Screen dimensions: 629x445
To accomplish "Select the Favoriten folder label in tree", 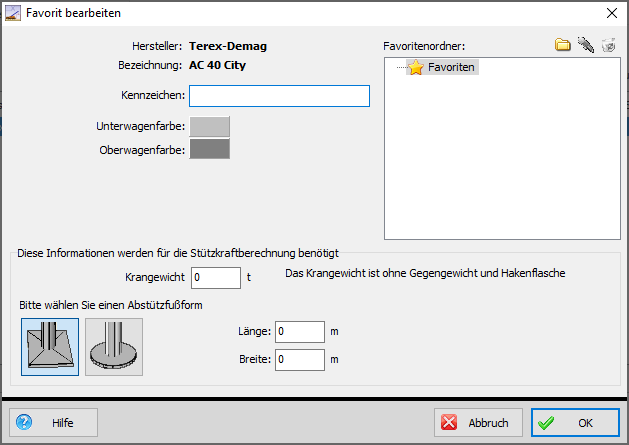I will 451,68.
